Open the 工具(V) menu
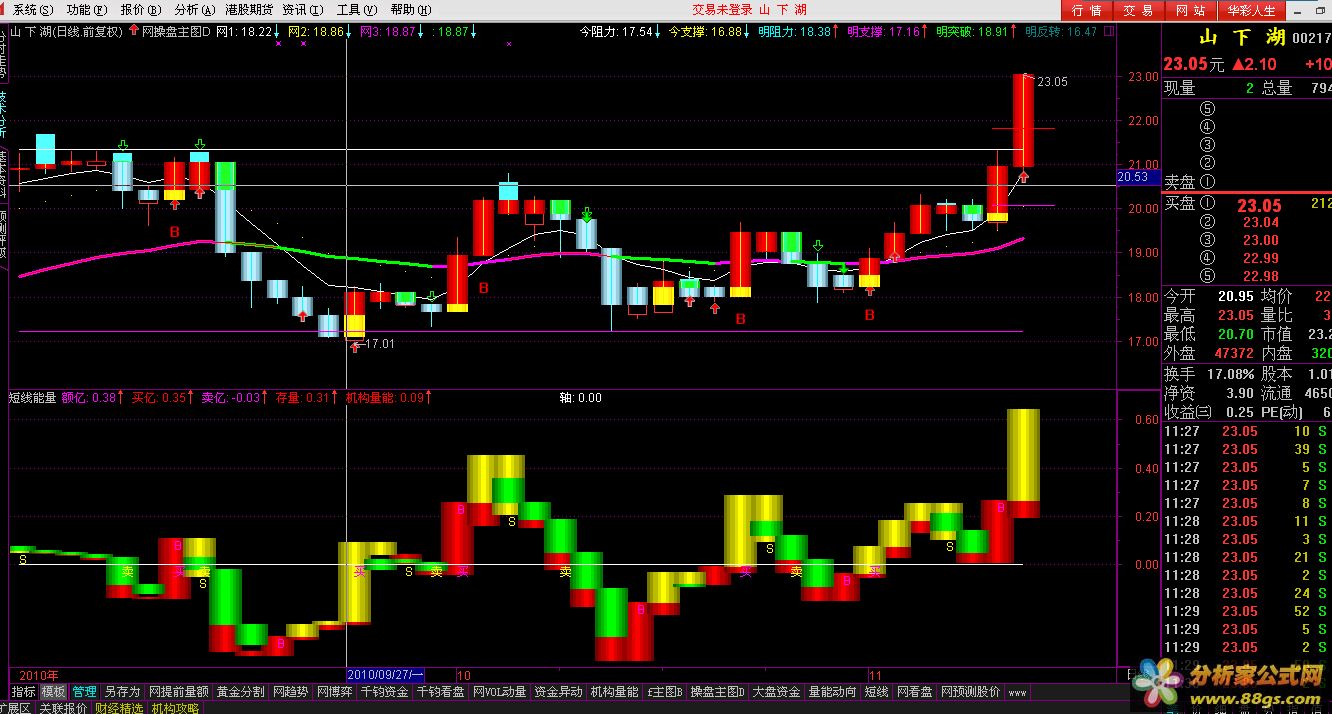1332x714 pixels. pyautogui.click(x=356, y=10)
